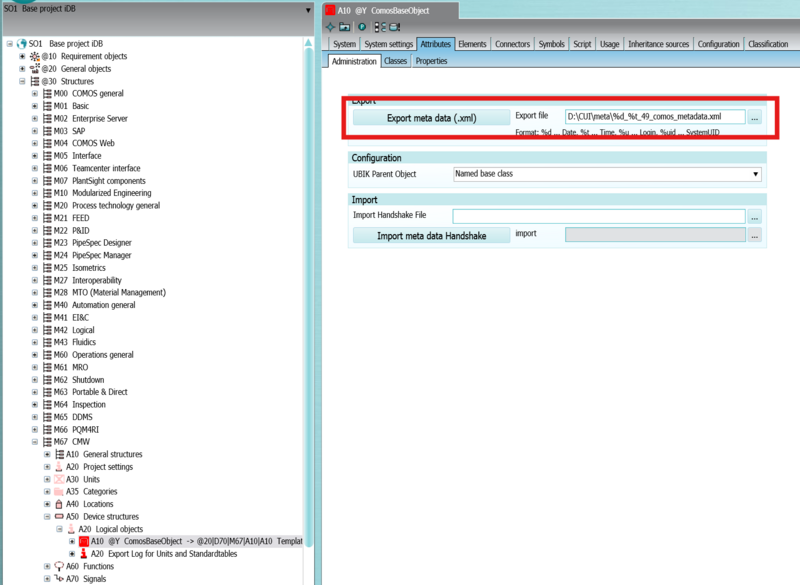The width and height of the screenshot is (800, 585).
Task: Open the folder icon on the object toolbar
Action: 343,28
